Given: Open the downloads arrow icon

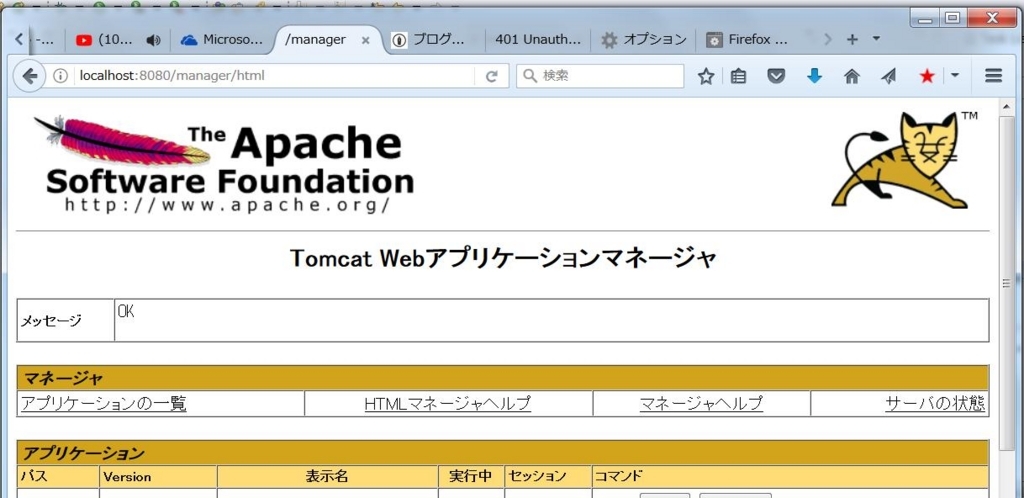Looking at the screenshot, I should pyautogui.click(x=814, y=76).
